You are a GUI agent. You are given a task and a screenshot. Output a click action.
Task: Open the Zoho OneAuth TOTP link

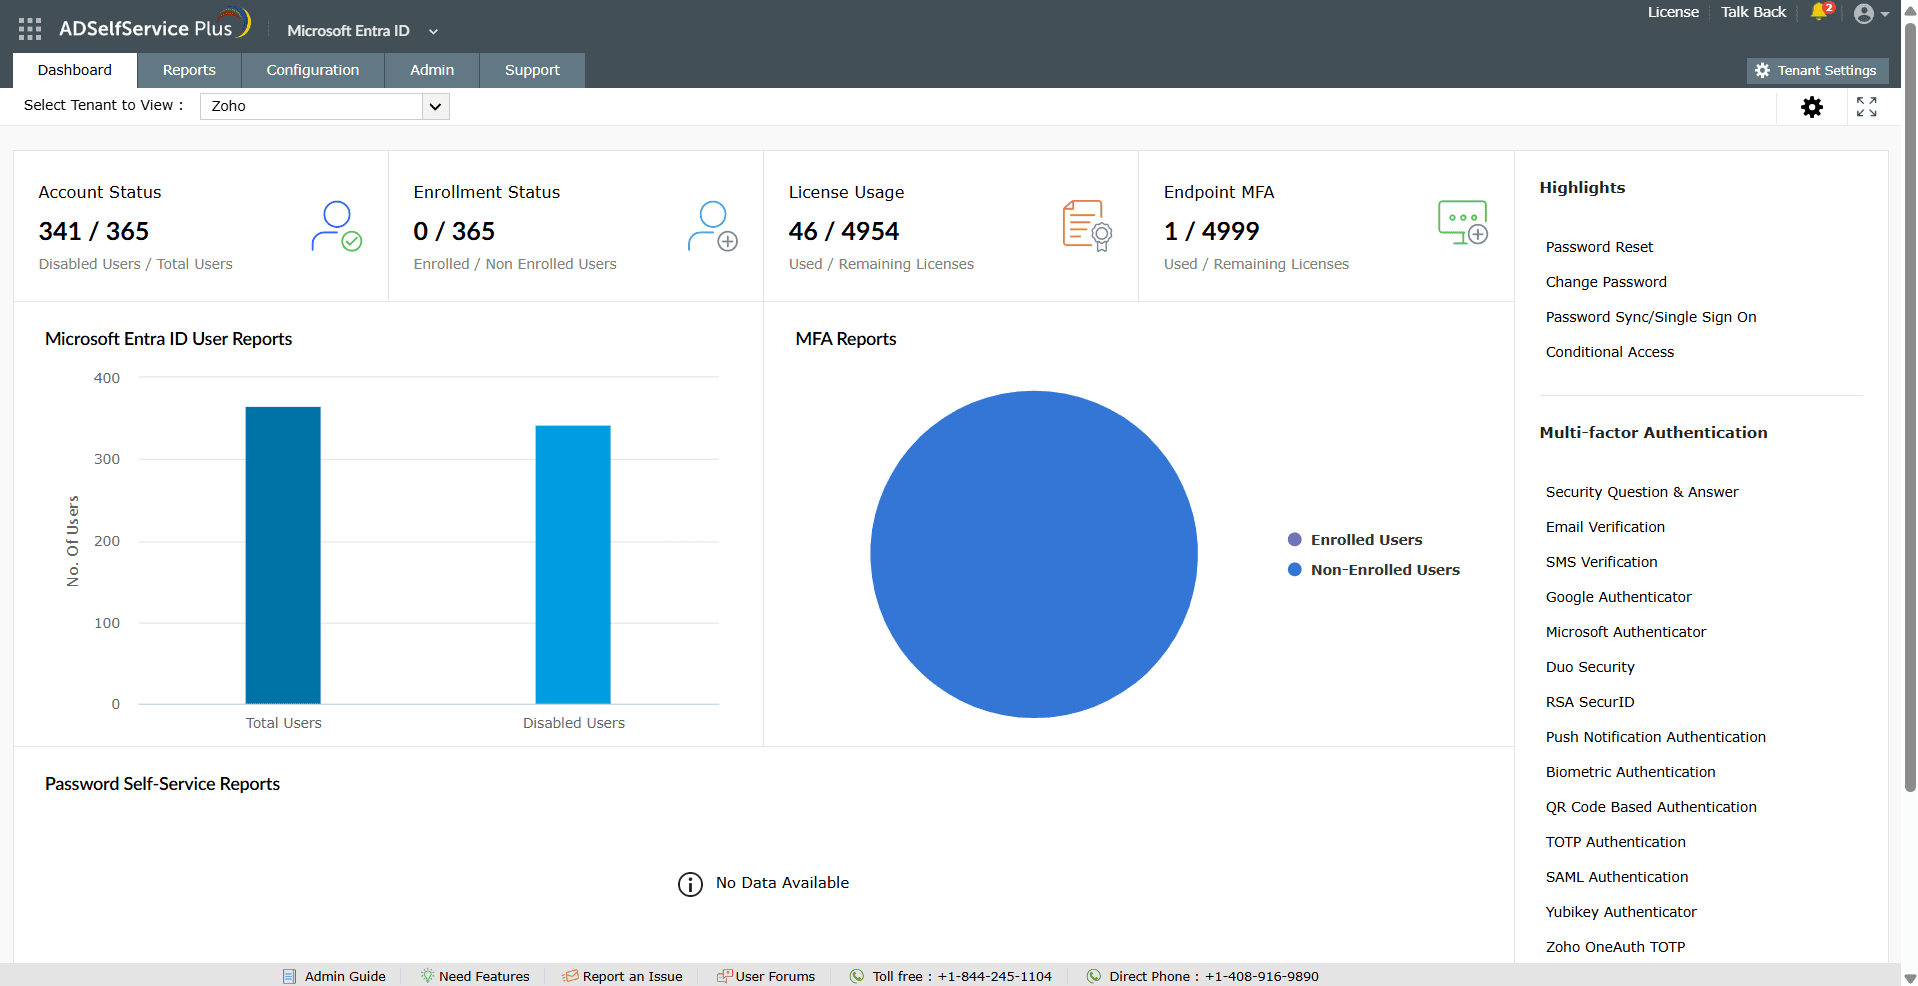pos(1615,947)
